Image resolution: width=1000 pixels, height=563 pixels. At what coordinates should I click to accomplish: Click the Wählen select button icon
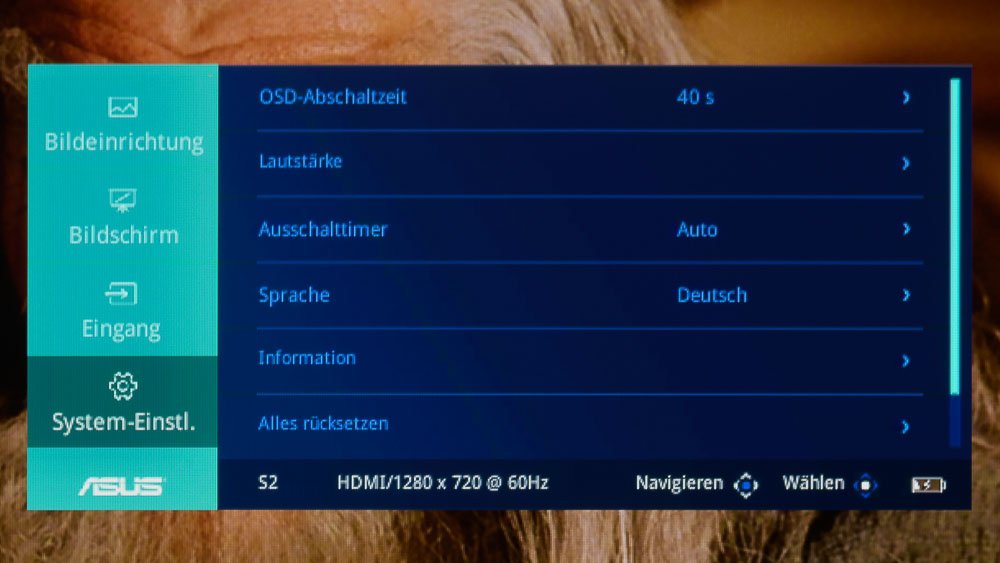click(x=865, y=485)
